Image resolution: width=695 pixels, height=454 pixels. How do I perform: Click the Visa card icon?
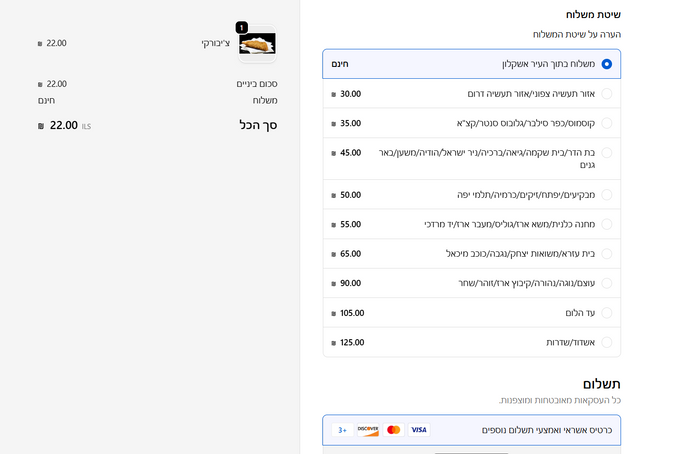(x=419, y=430)
